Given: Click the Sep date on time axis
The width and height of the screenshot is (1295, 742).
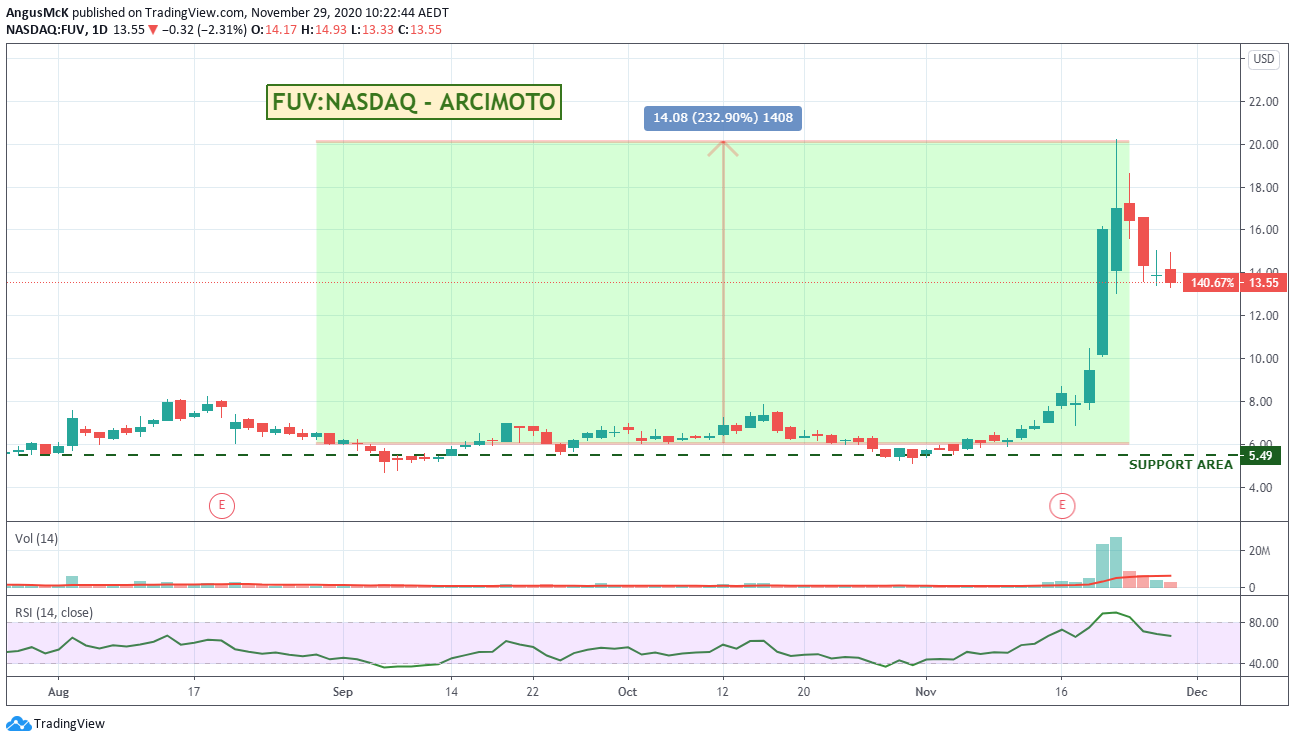Looking at the screenshot, I should pyautogui.click(x=343, y=691).
